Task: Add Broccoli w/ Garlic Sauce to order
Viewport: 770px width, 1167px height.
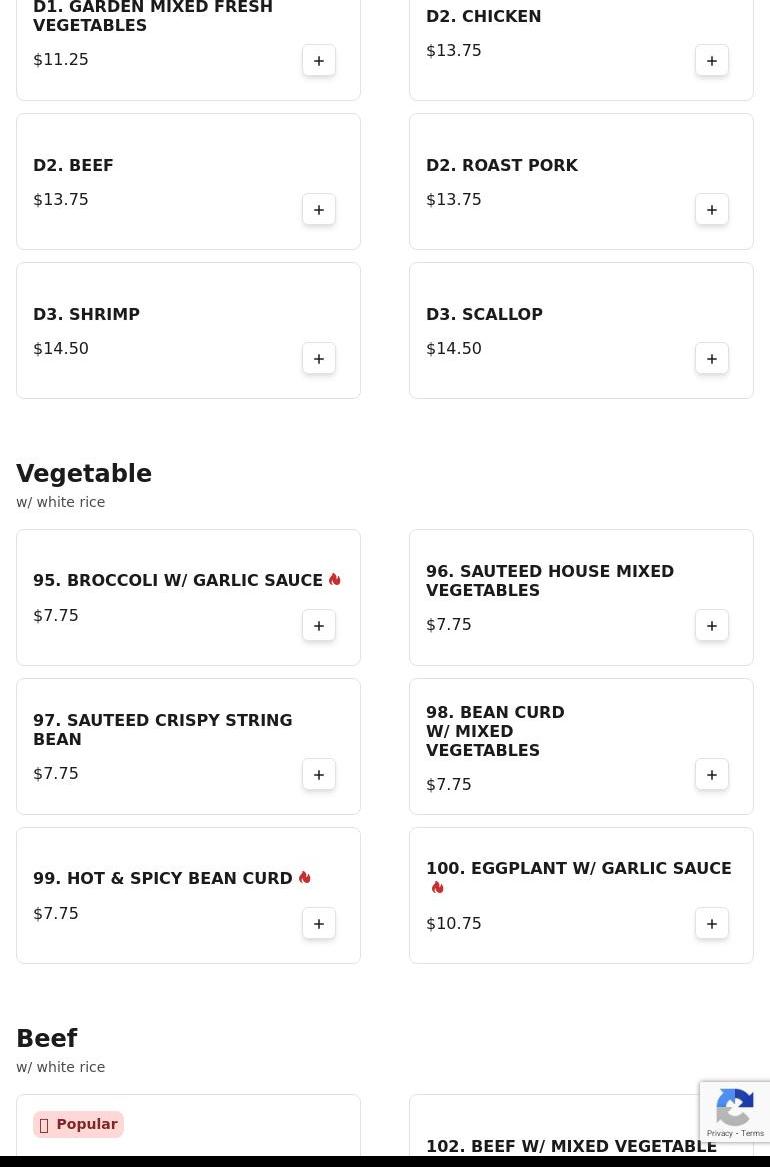Action: click(x=318, y=625)
